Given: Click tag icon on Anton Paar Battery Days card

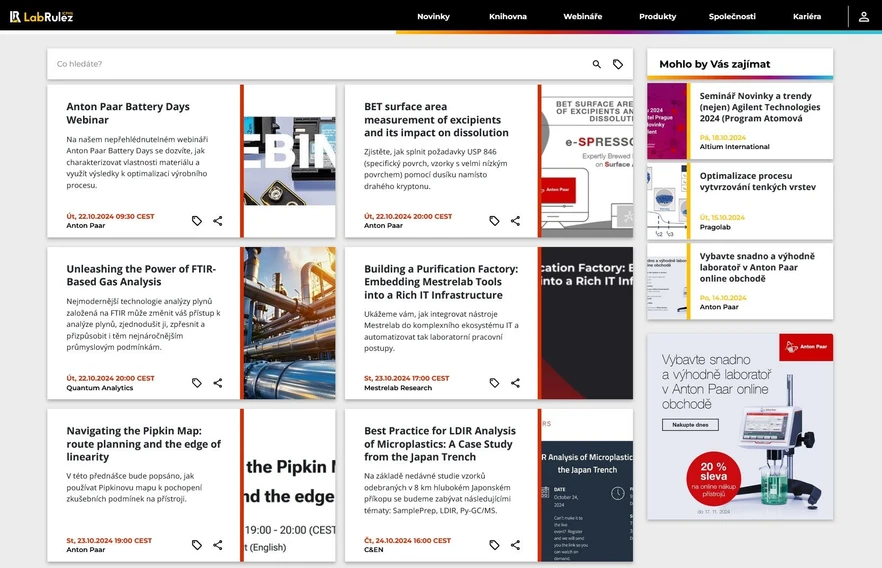Looking at the screenshot, I should point(196,221).
